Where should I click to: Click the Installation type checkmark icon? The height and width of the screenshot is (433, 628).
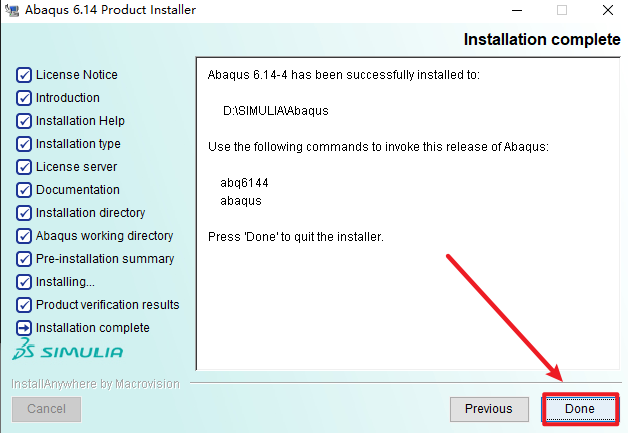pyautogui.click(x=24, y=144)
